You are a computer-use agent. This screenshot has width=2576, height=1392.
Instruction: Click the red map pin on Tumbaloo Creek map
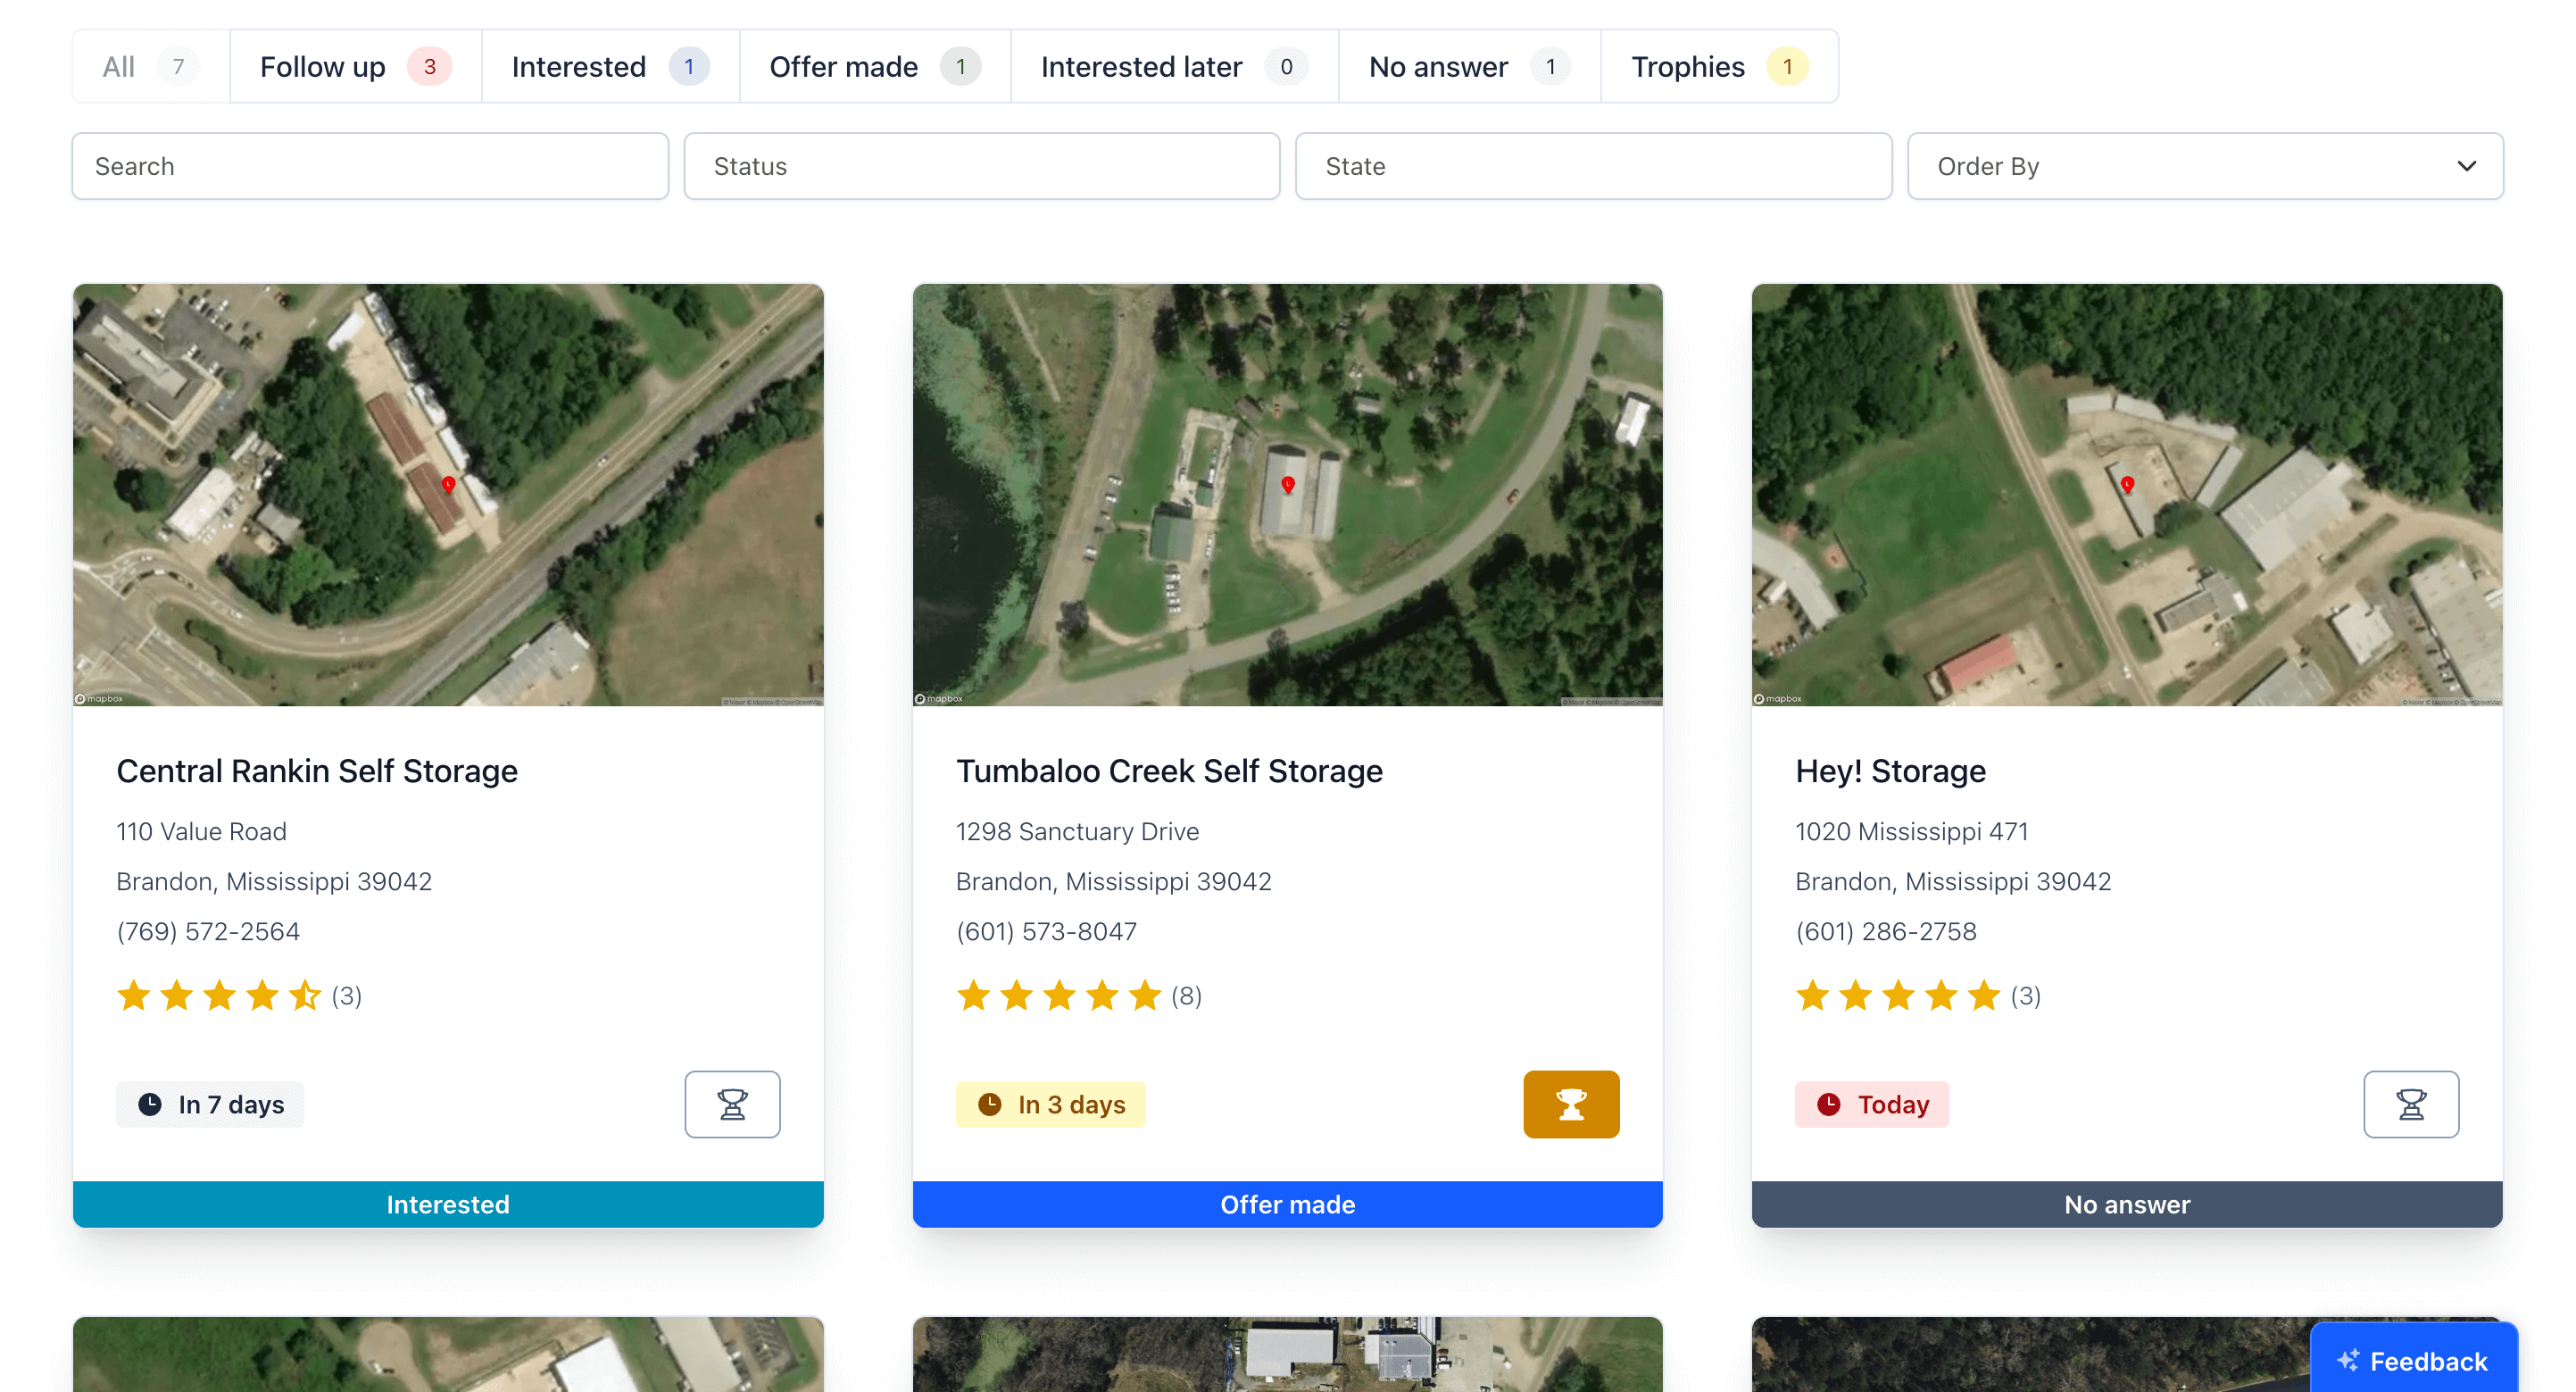pyautogui.click(x=1288, y=484)
